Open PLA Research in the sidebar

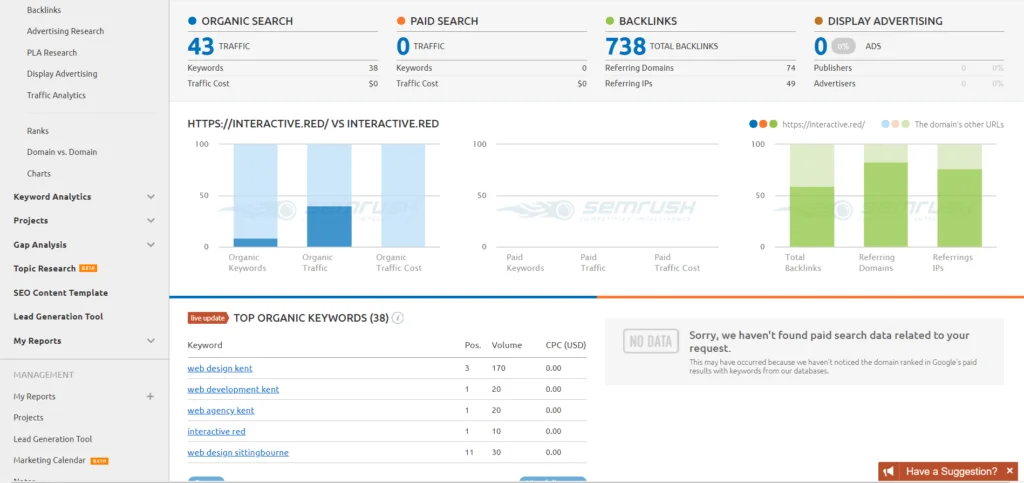pos(52,53)
